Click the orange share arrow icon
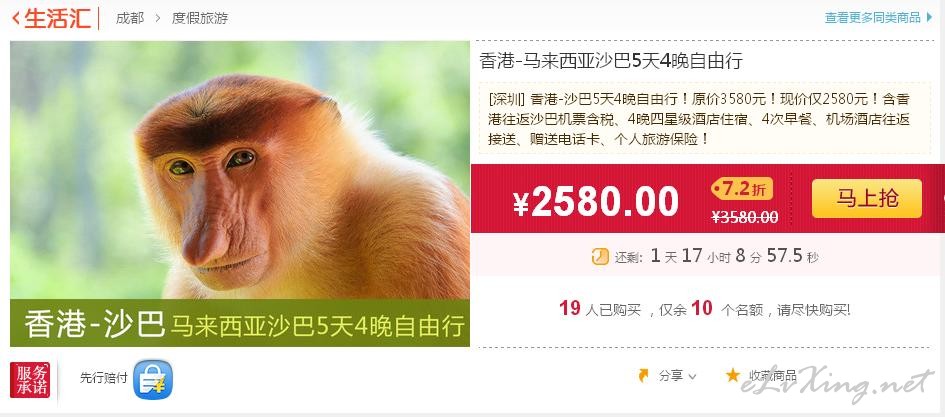The width and height of the screenshot is (945, 417). pyautogui.click(x=644, y=375)
